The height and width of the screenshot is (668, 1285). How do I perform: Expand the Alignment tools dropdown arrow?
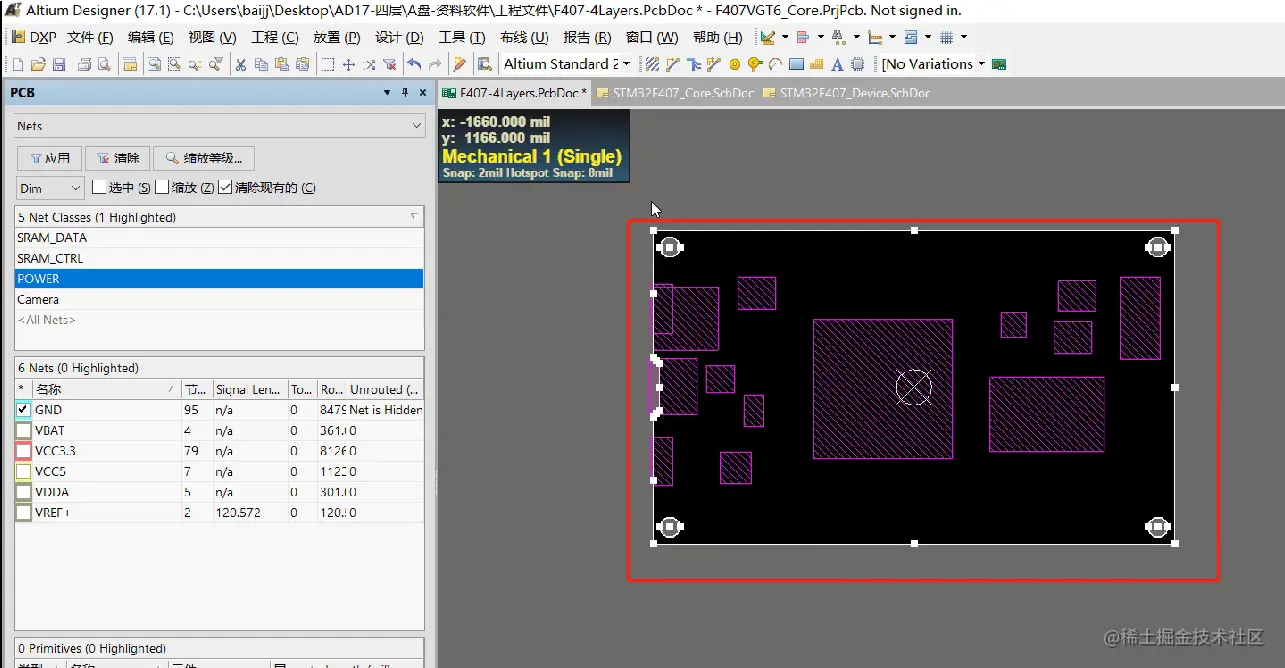point(820,37)
